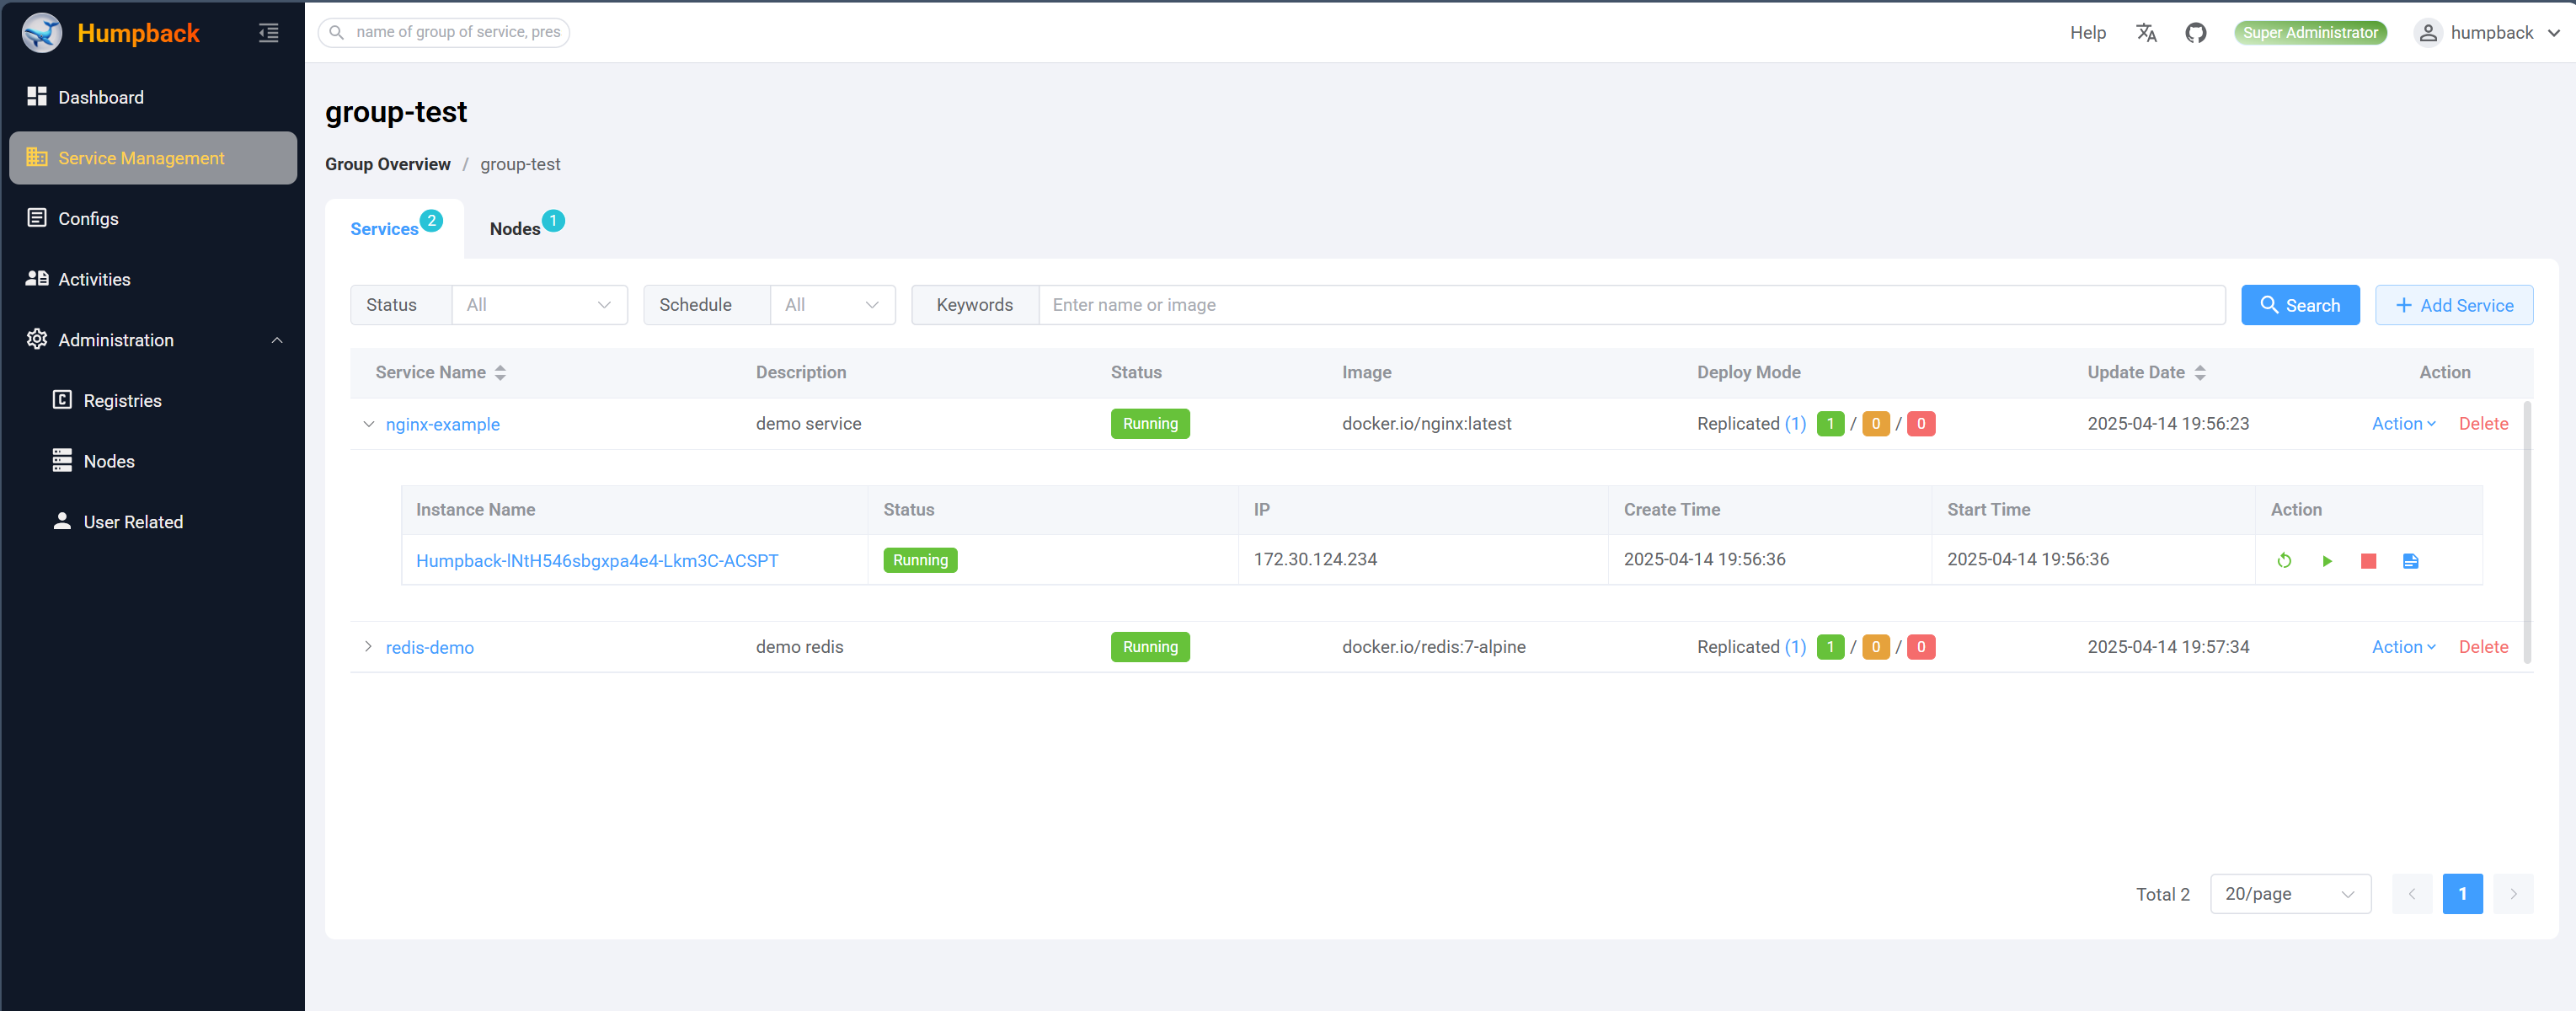Expand the redis-demo service row

(368, 647)
